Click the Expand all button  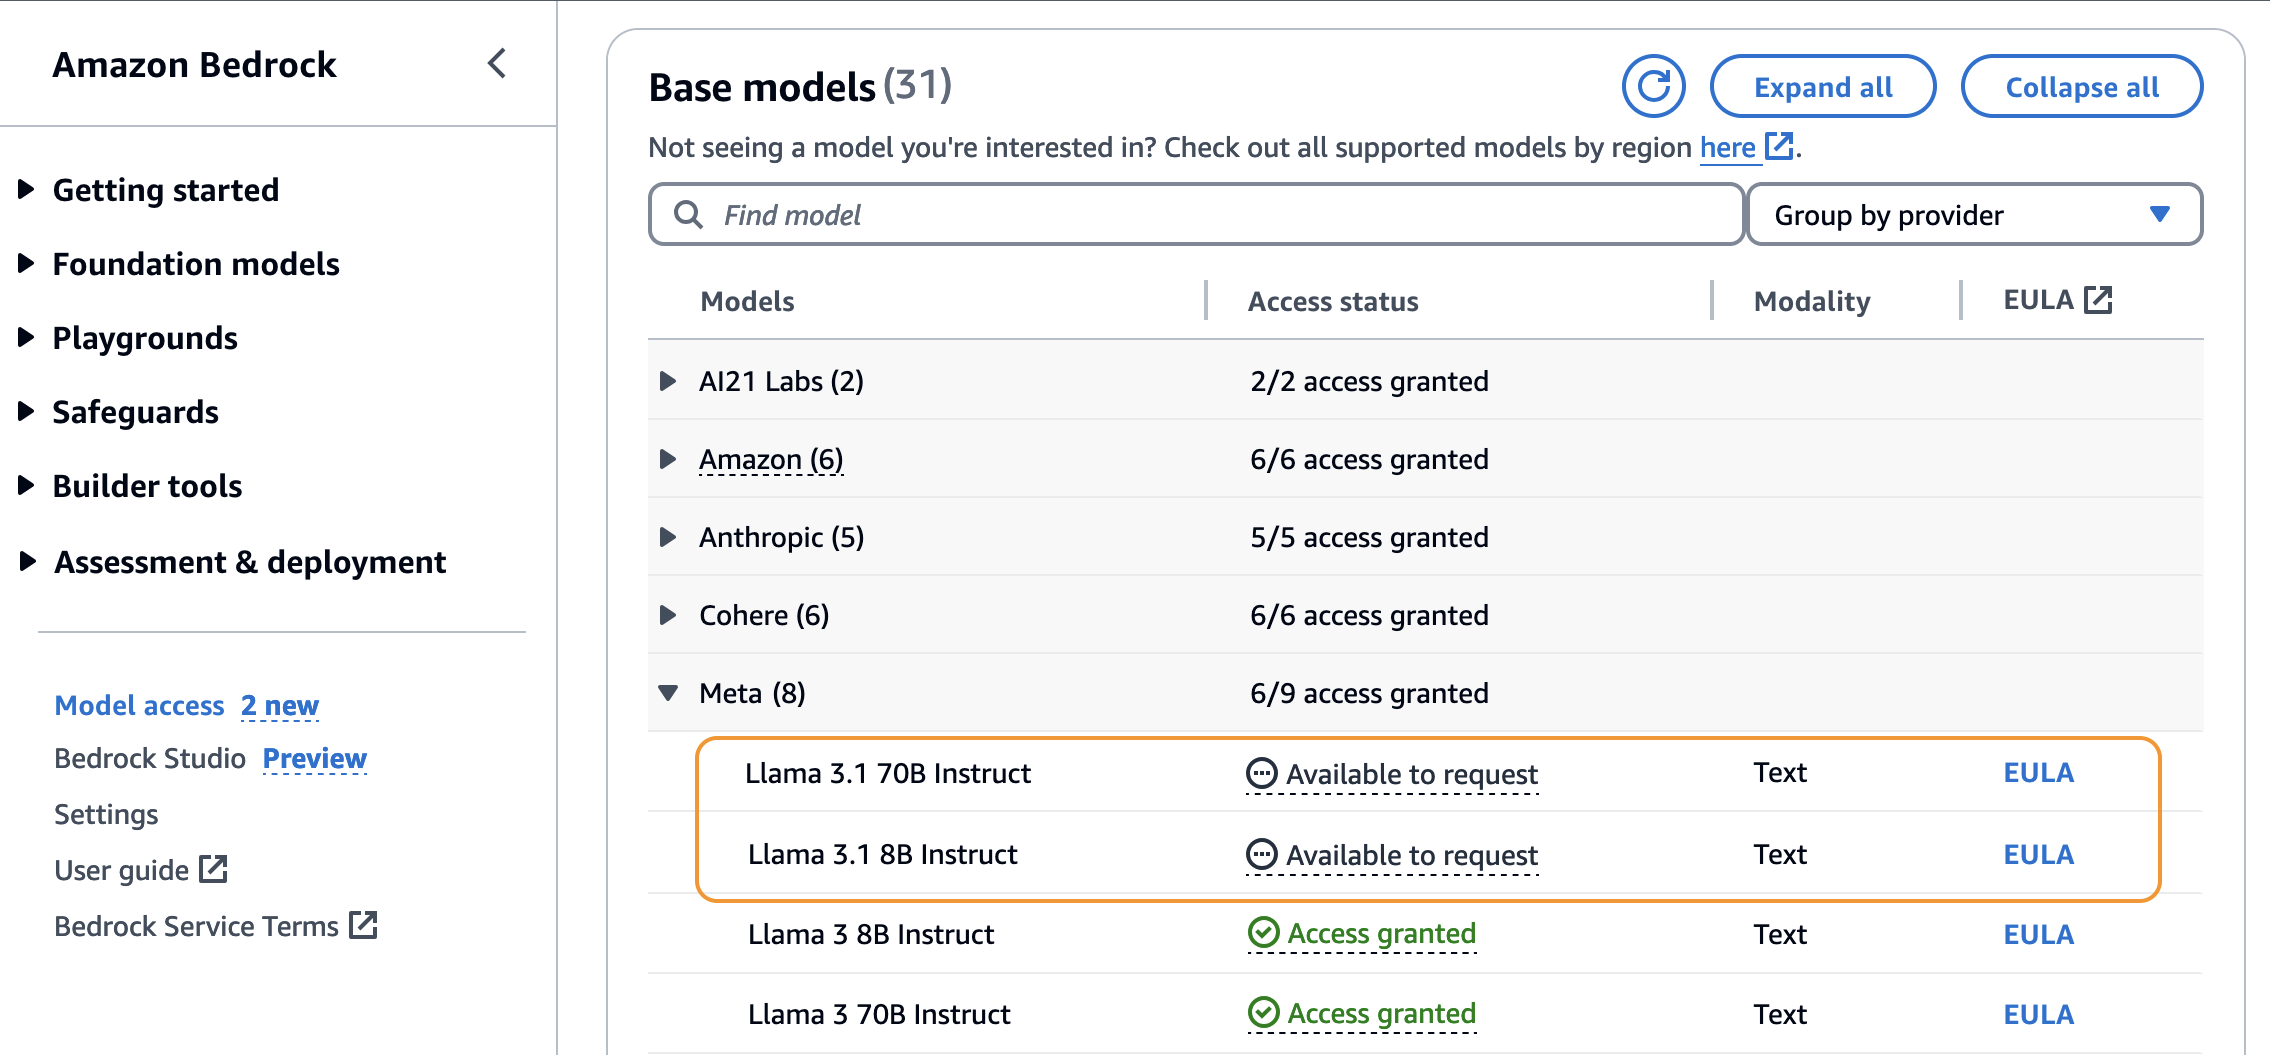(x=1822, y=87)
